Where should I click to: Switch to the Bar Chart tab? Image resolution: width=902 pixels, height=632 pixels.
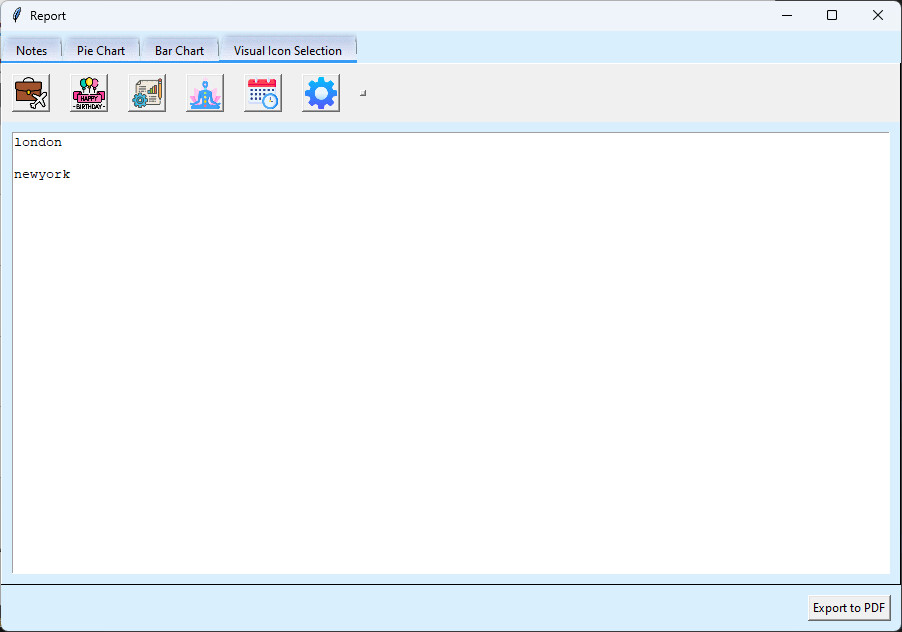[x=179, y=49]
